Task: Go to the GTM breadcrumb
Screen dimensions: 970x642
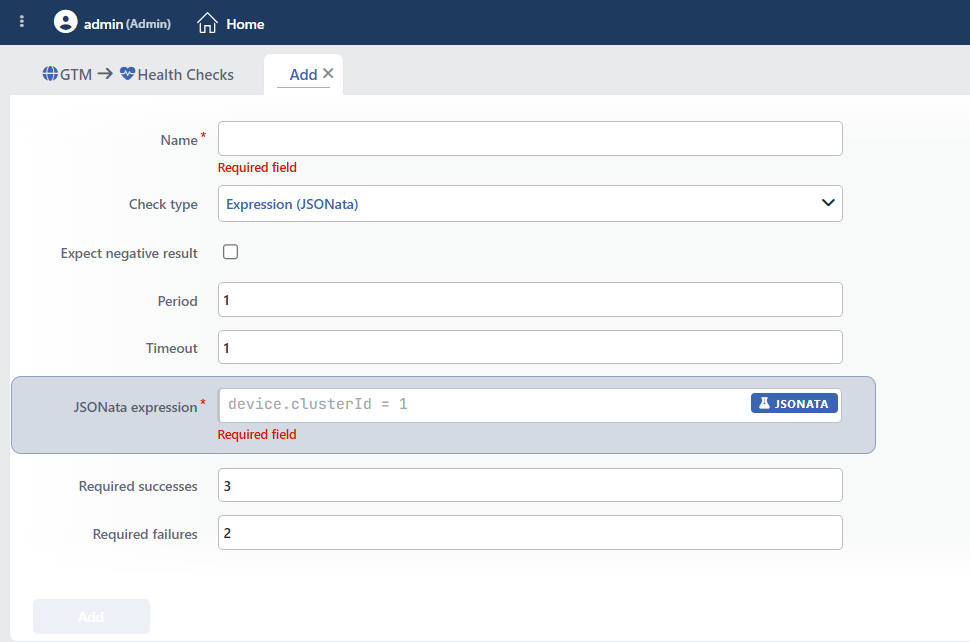Action: [x=75, y=75]
